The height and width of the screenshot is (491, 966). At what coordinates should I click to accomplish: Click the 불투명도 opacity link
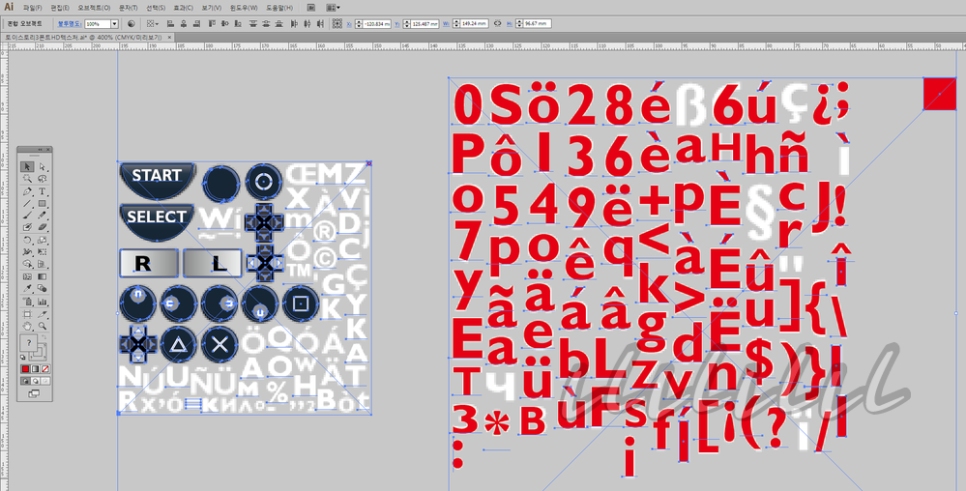[x=70, y=24]
